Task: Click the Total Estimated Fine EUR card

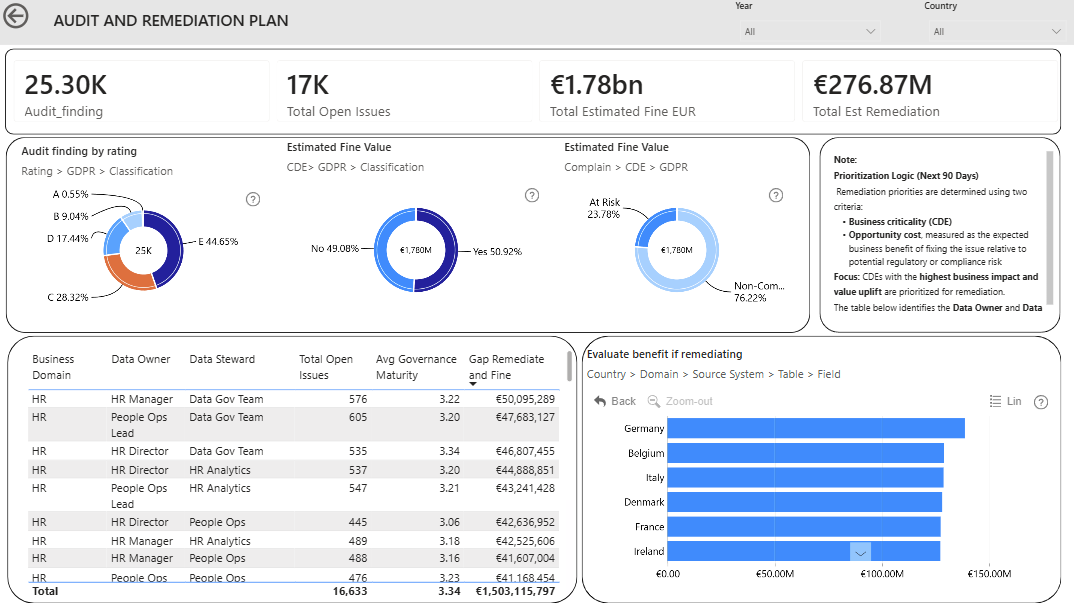Action: [x=667, y=91]
